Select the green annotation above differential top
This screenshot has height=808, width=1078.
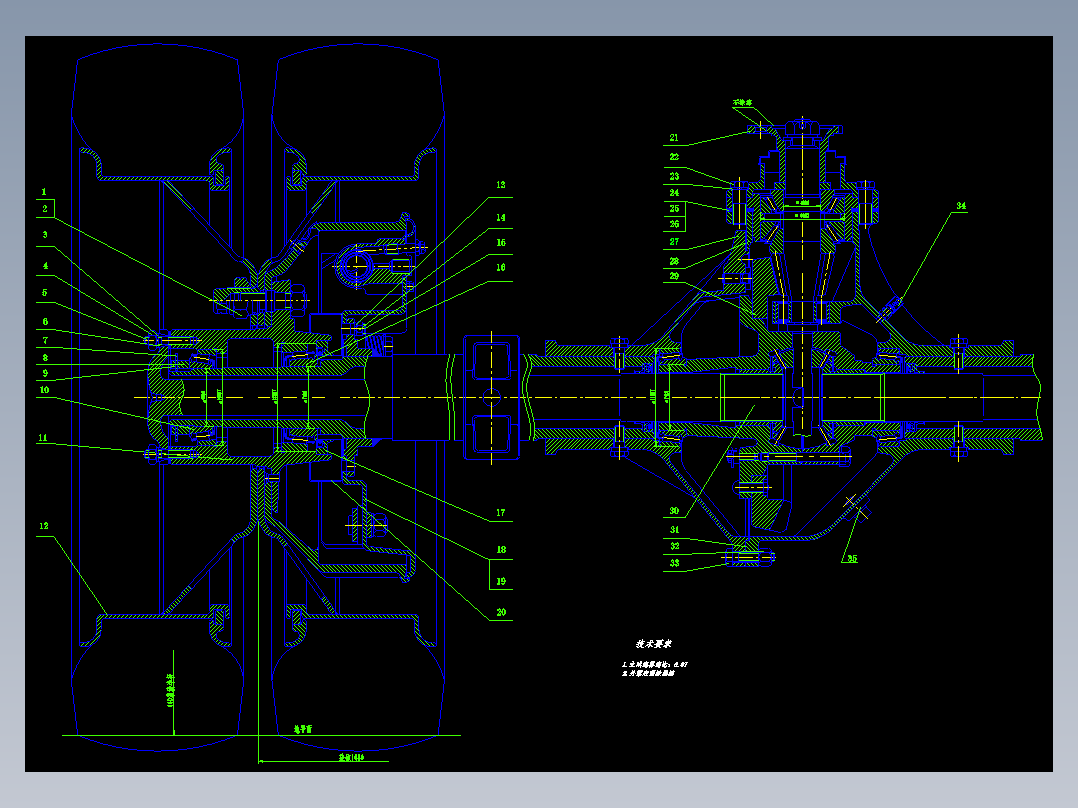click(x=742, y=102)
